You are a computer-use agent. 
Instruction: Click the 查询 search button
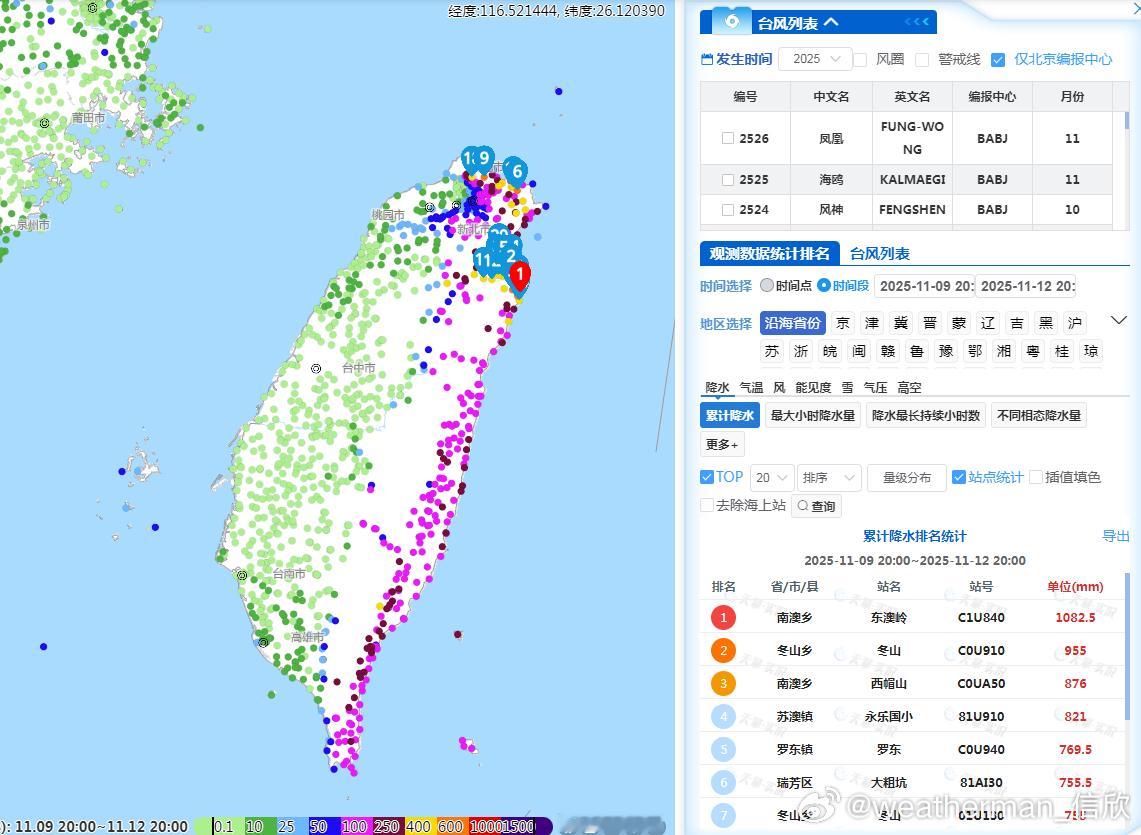816,506
